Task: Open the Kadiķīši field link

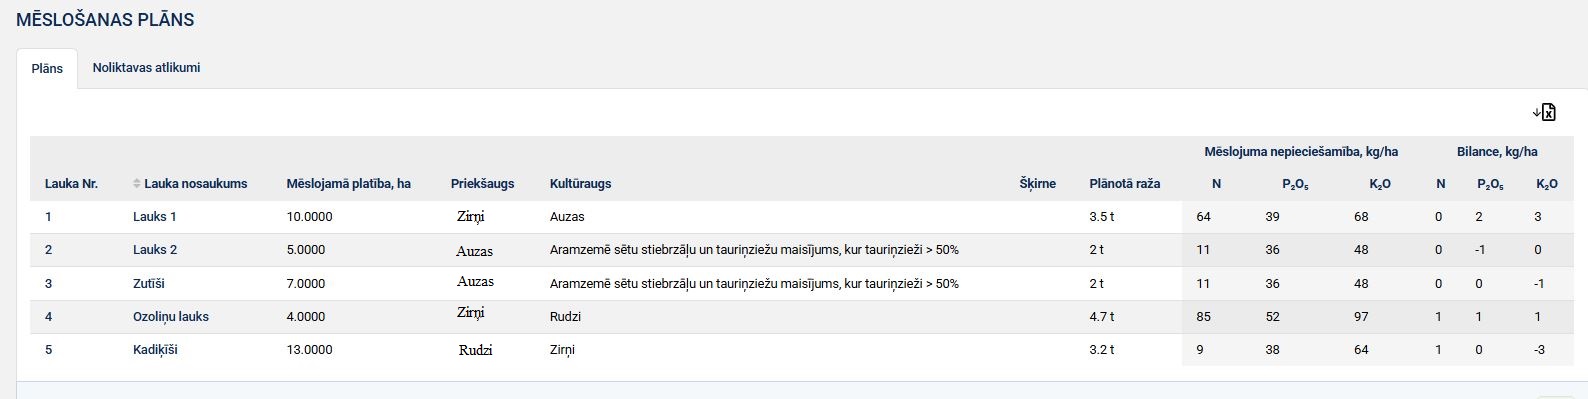Action: pos(155,349)
